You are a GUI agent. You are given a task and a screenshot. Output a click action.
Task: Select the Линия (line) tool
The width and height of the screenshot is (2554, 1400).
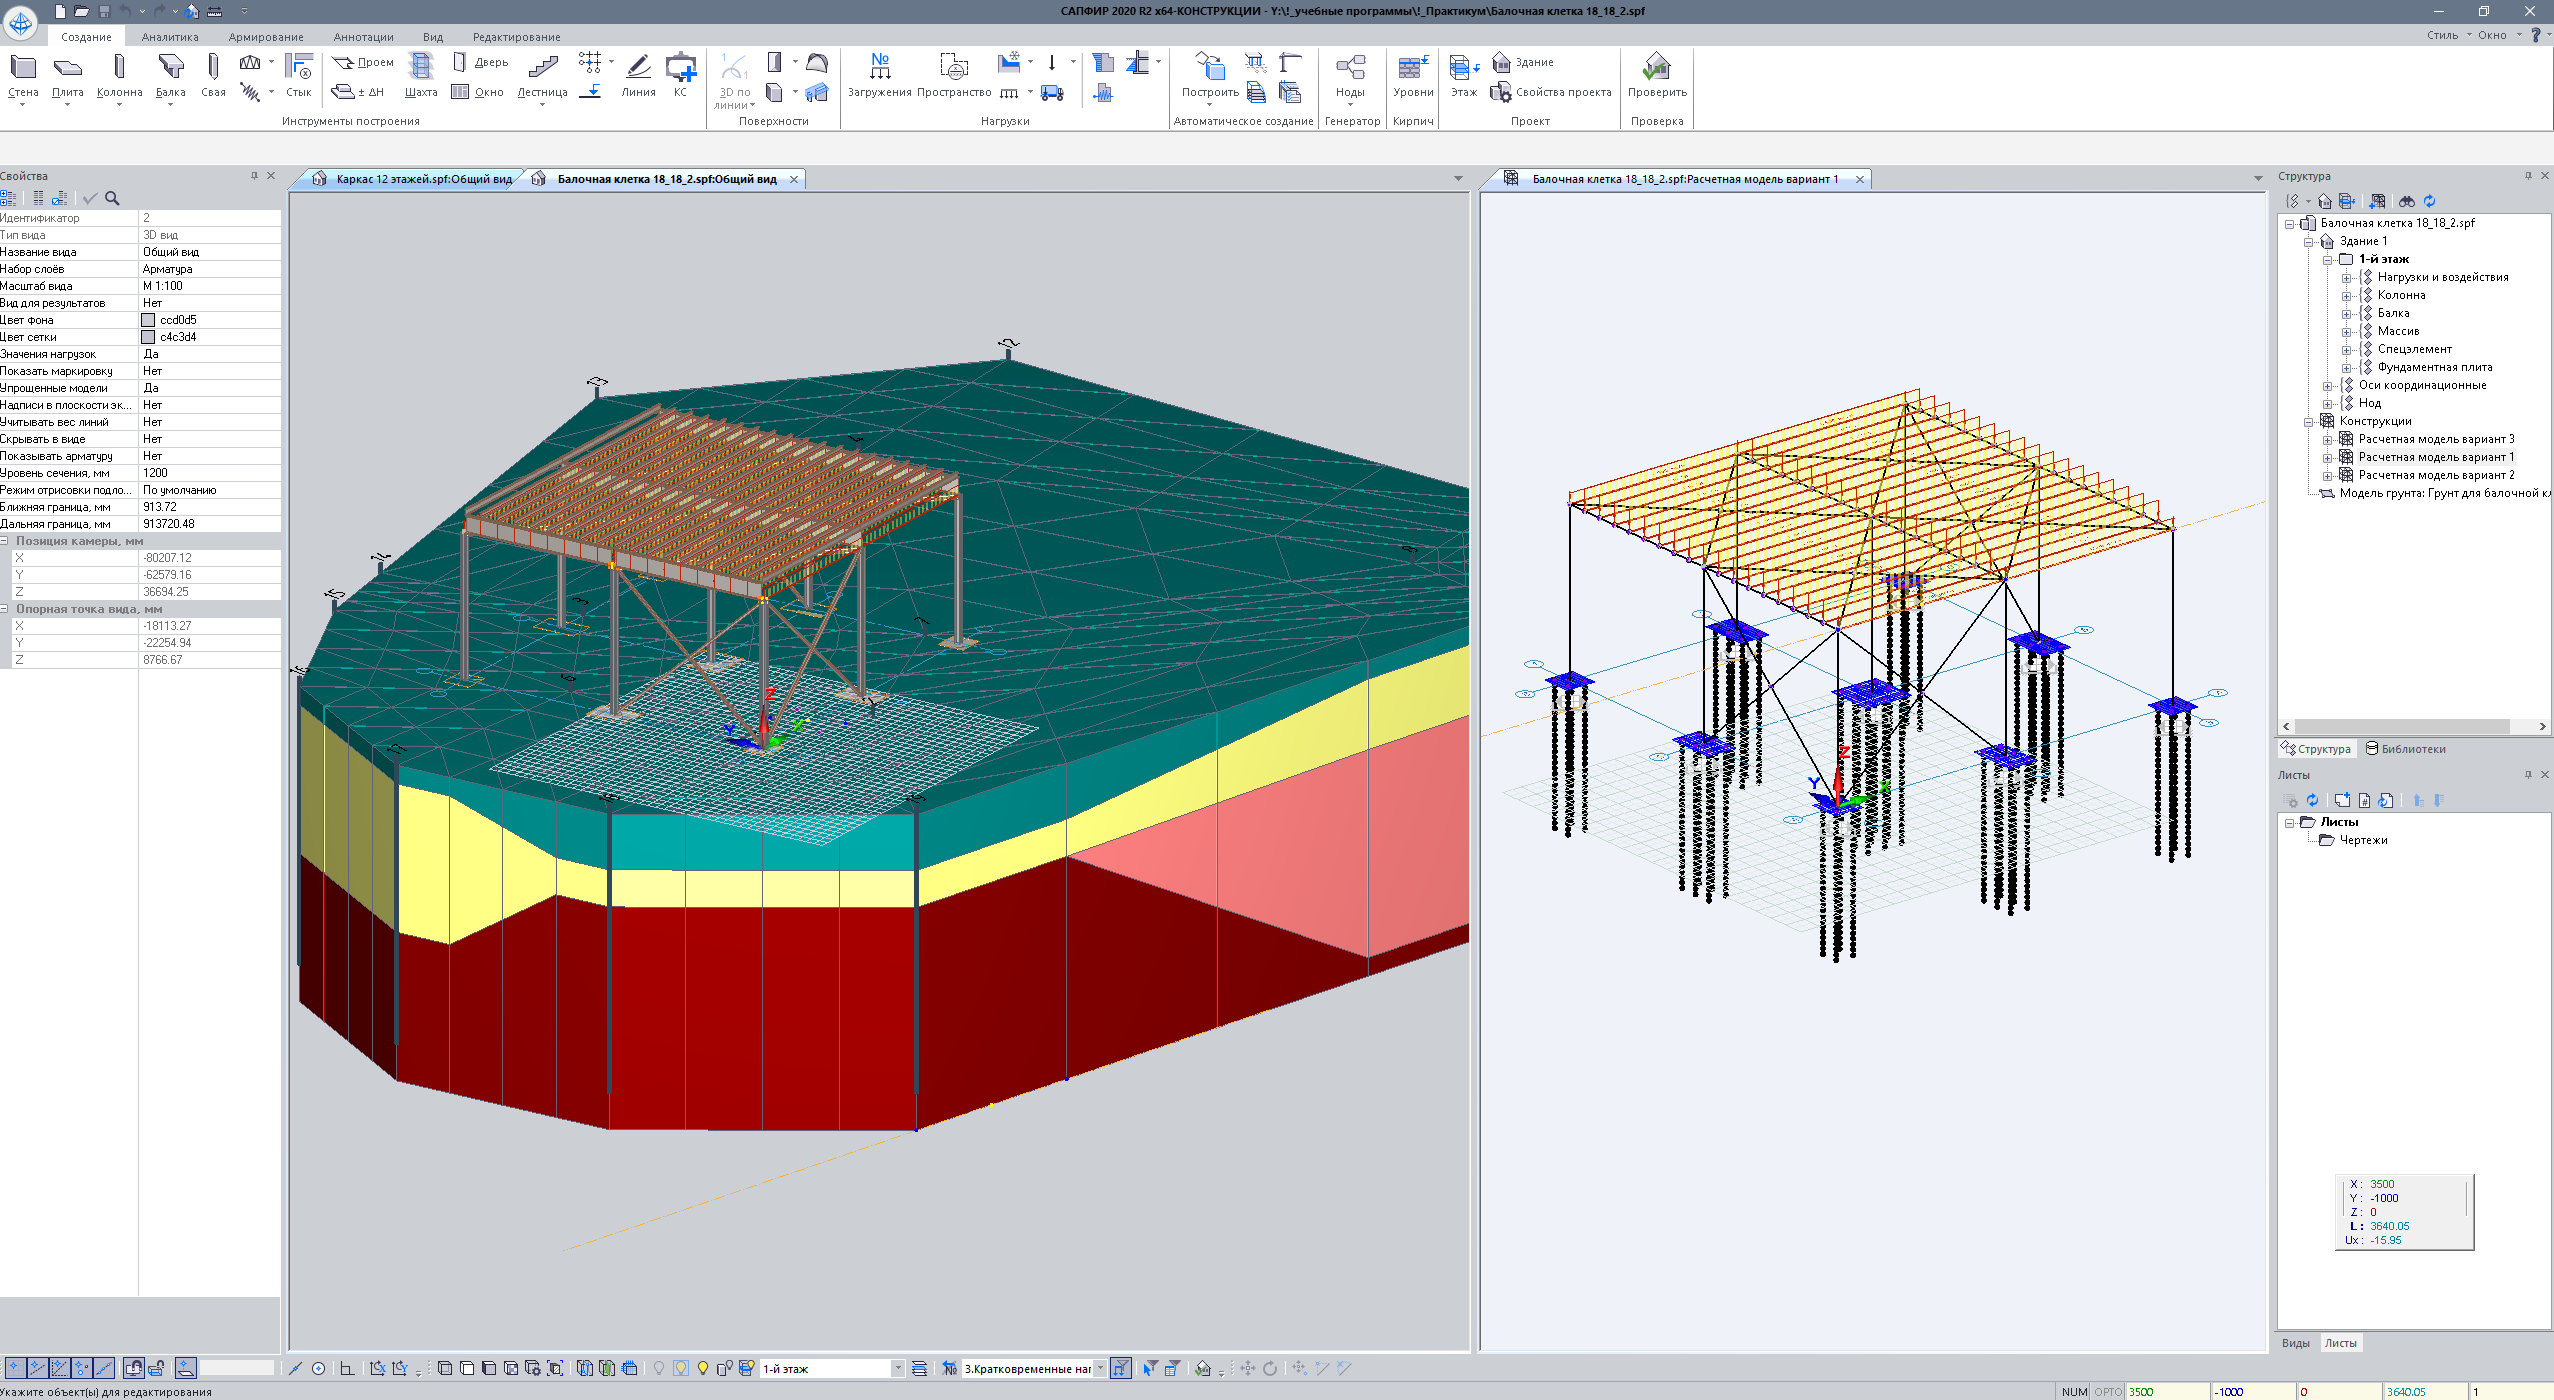[638, 78]
